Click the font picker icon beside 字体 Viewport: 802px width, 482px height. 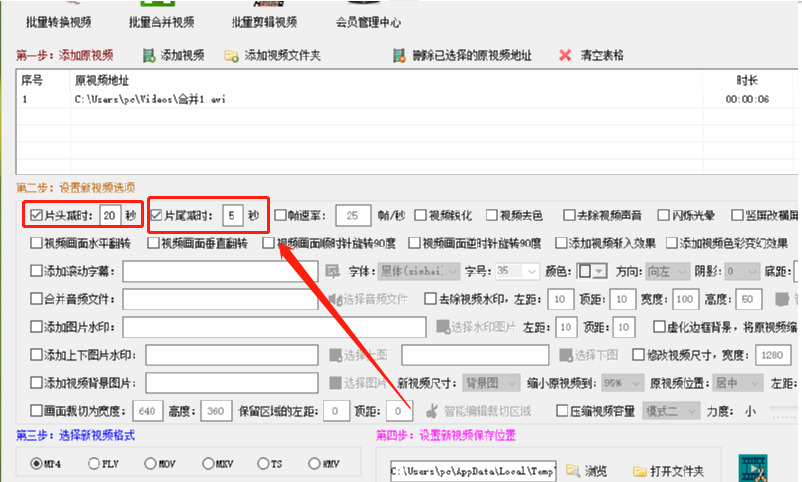point(333,271)
